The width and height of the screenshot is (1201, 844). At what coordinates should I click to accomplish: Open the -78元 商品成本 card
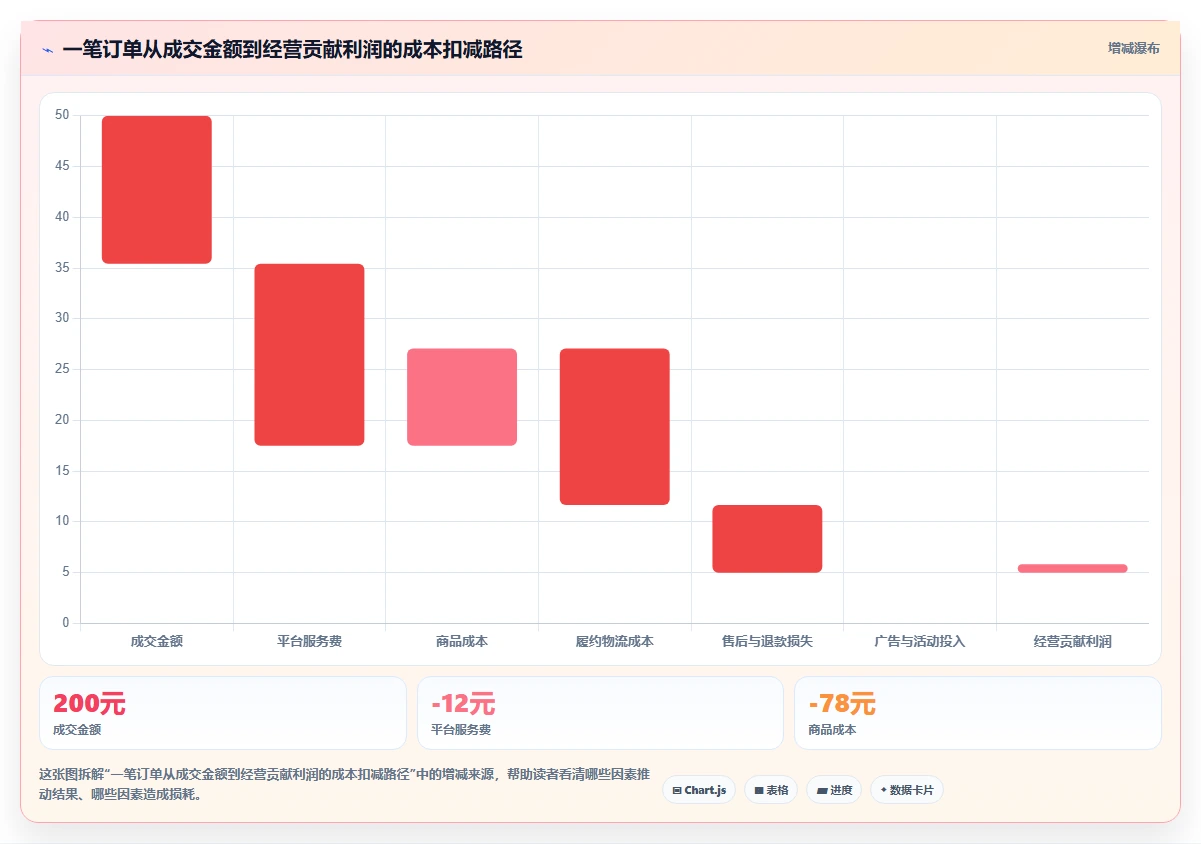click(978, 713)
